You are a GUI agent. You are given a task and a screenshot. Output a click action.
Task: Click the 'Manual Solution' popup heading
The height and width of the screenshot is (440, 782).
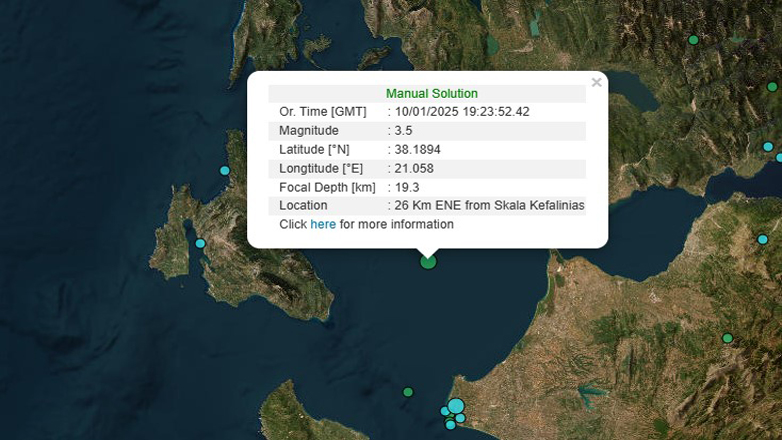coord(432,93)
